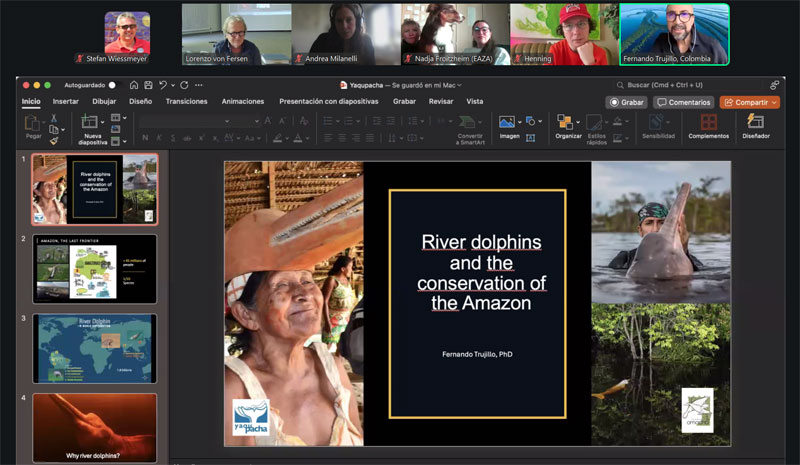Open the three-dots quick access menu
800x465 pixels.
click(x=198, y=85)
